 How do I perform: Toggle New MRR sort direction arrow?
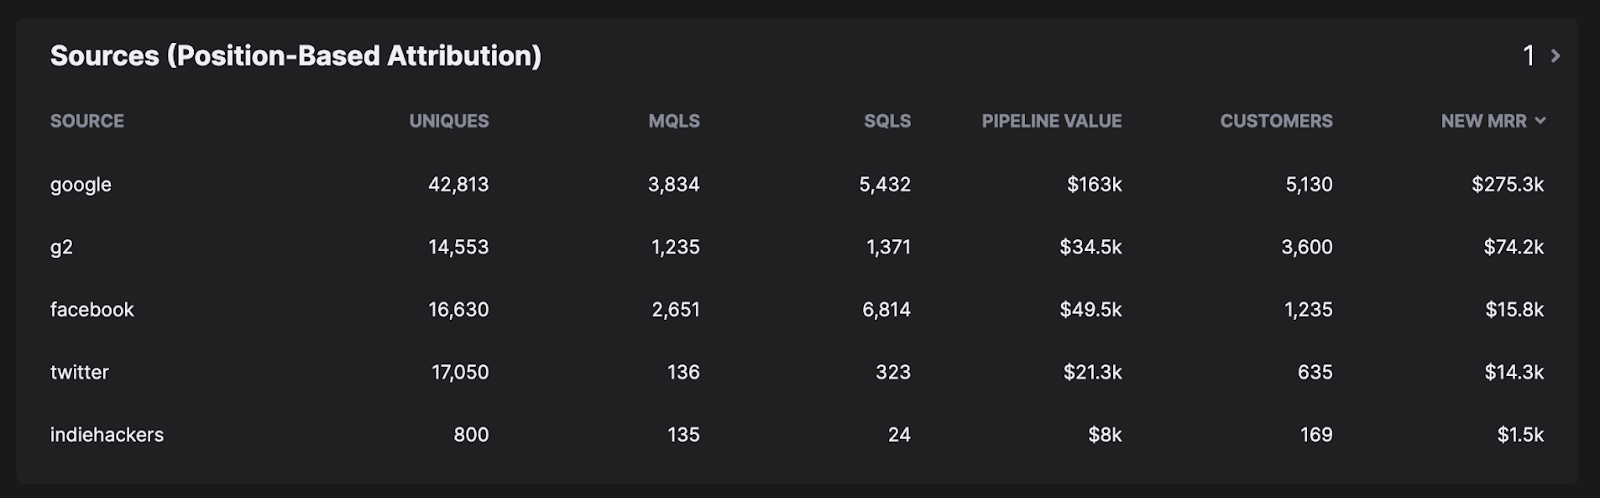click(1540, 121)
